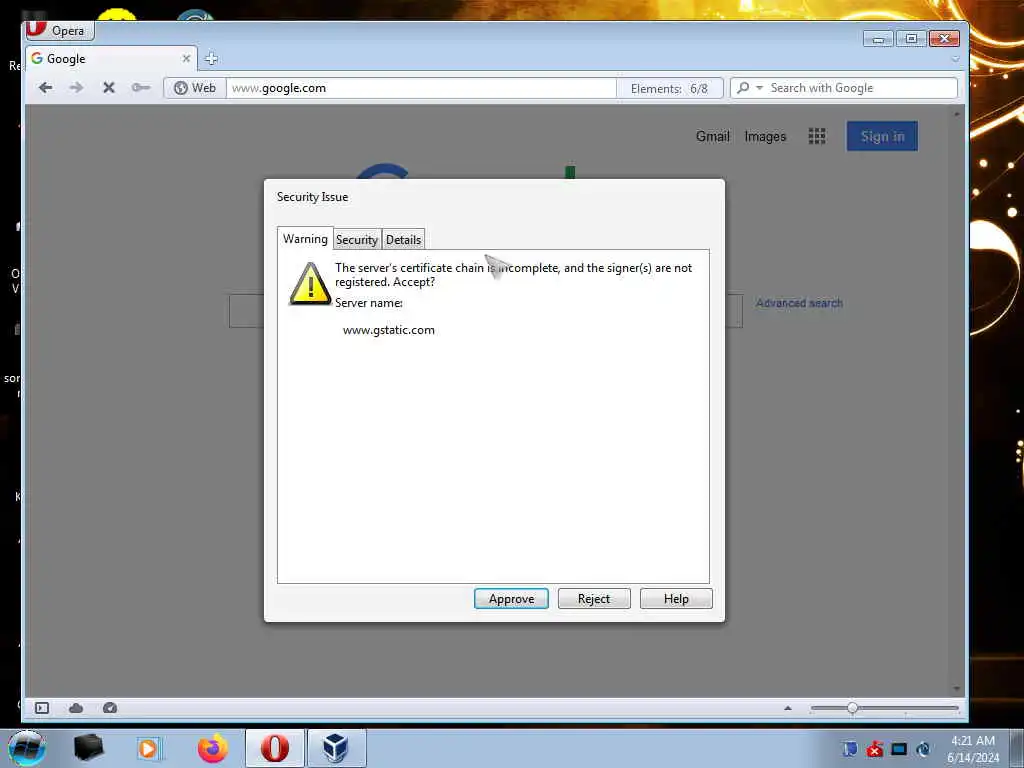This screenshot has width=1024, height=768.
Task: Select the Warning tab
Action: coord(305,238)
